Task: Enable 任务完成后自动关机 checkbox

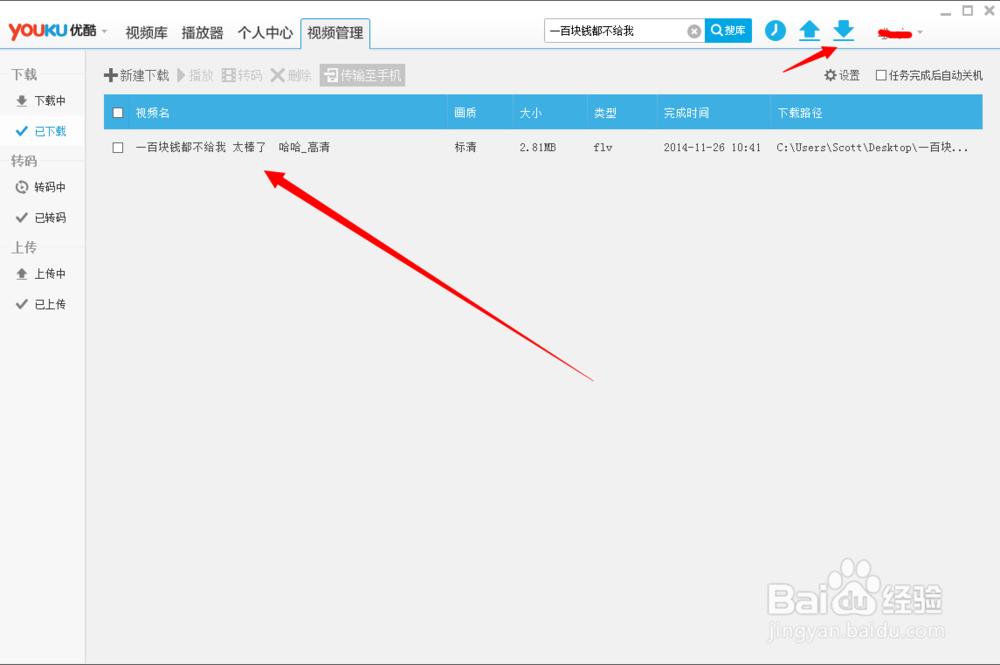Action: 882,75
